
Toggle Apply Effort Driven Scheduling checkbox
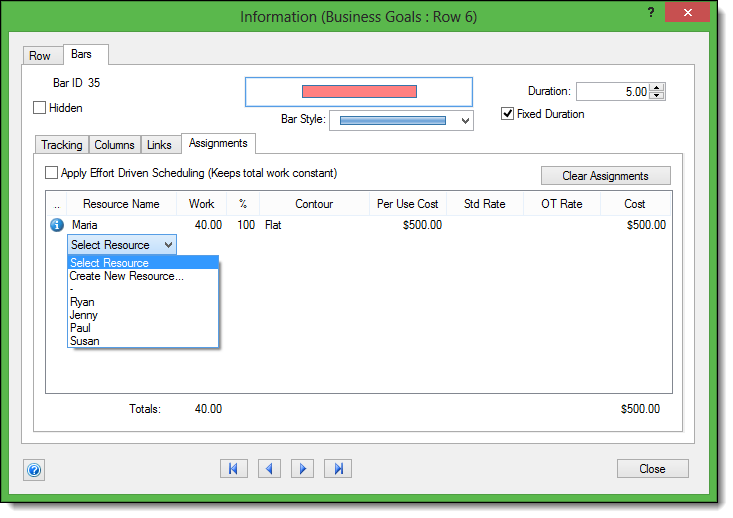[52, 173]
